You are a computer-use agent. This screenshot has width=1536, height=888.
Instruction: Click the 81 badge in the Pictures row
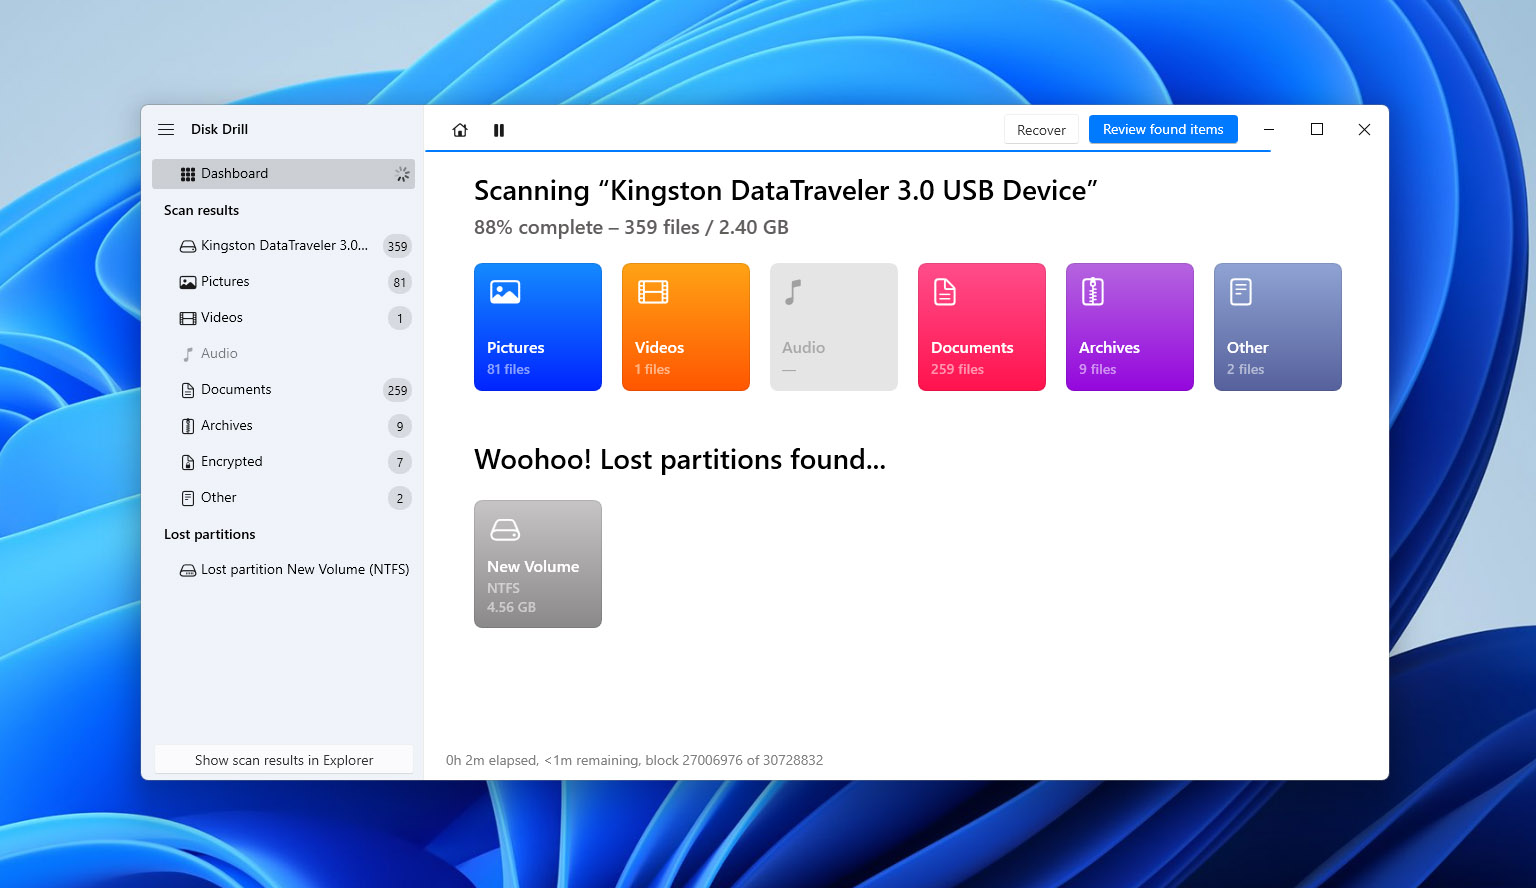(400, 282)
